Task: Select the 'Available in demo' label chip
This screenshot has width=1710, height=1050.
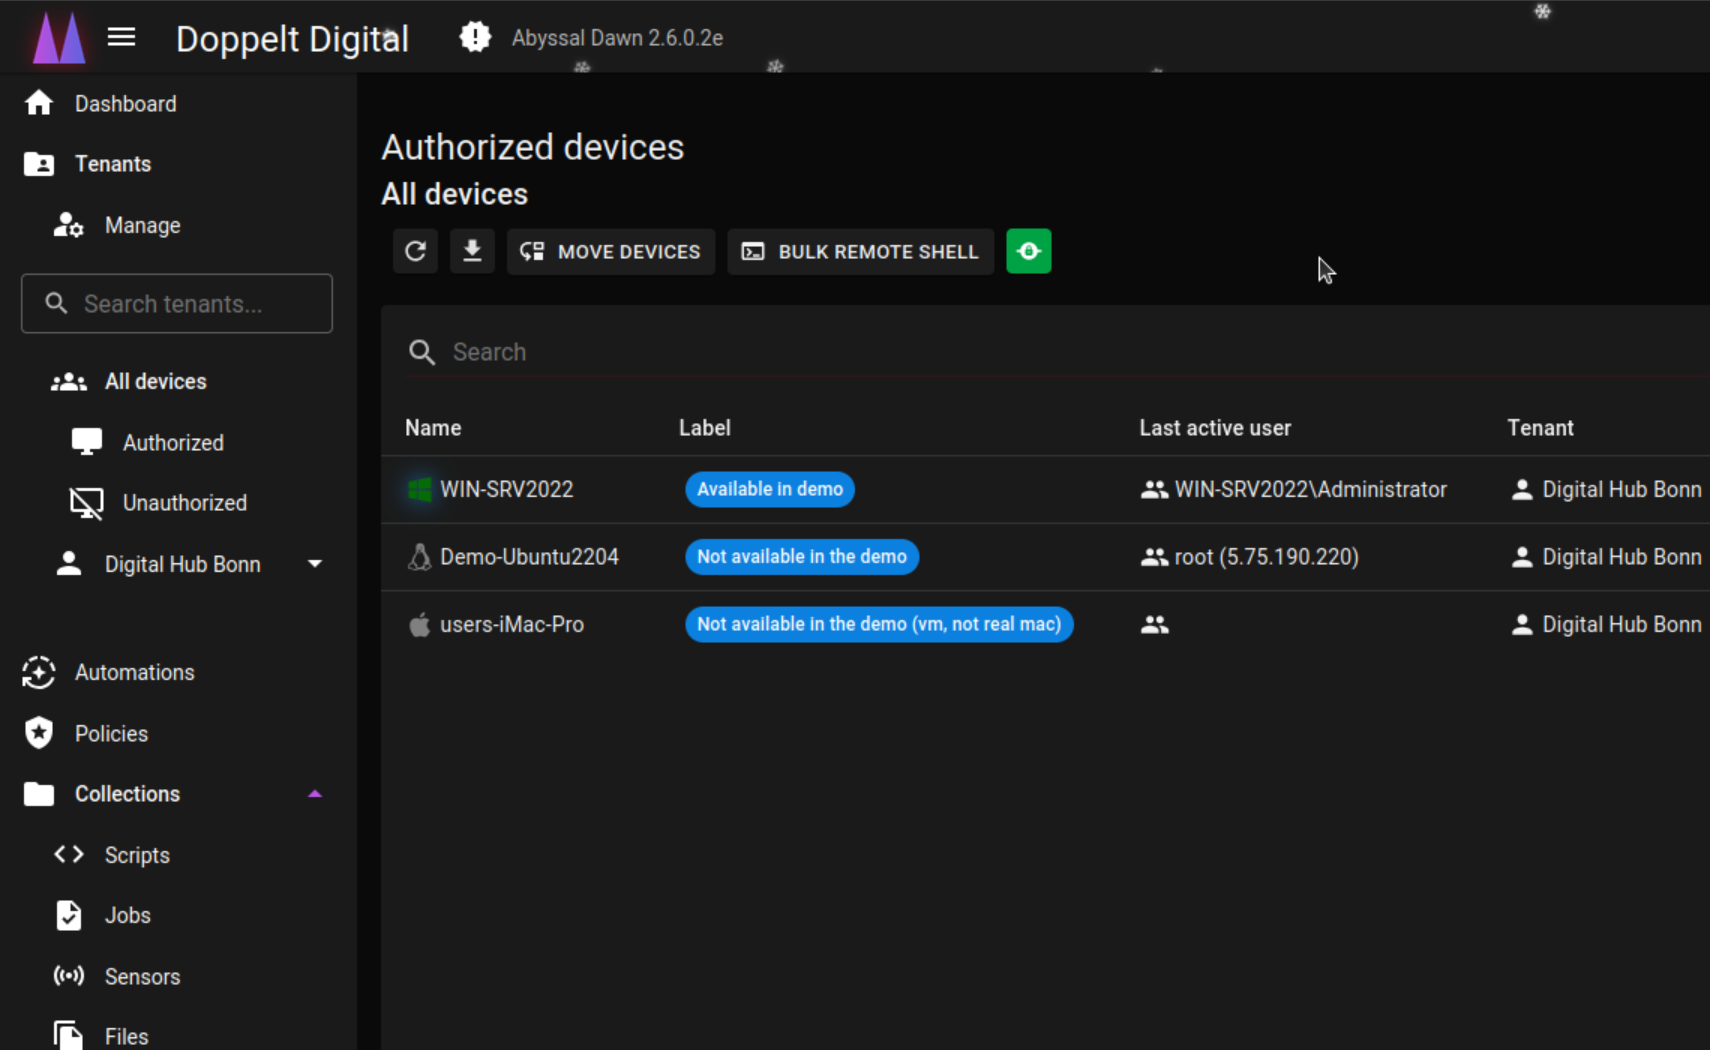Action: pyautogui.click(x=768, y=489)
